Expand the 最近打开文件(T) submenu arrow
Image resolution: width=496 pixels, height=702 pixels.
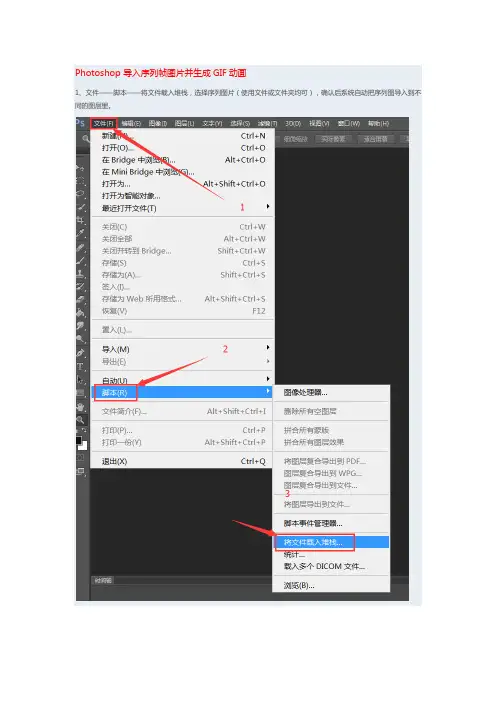[268, 206]
